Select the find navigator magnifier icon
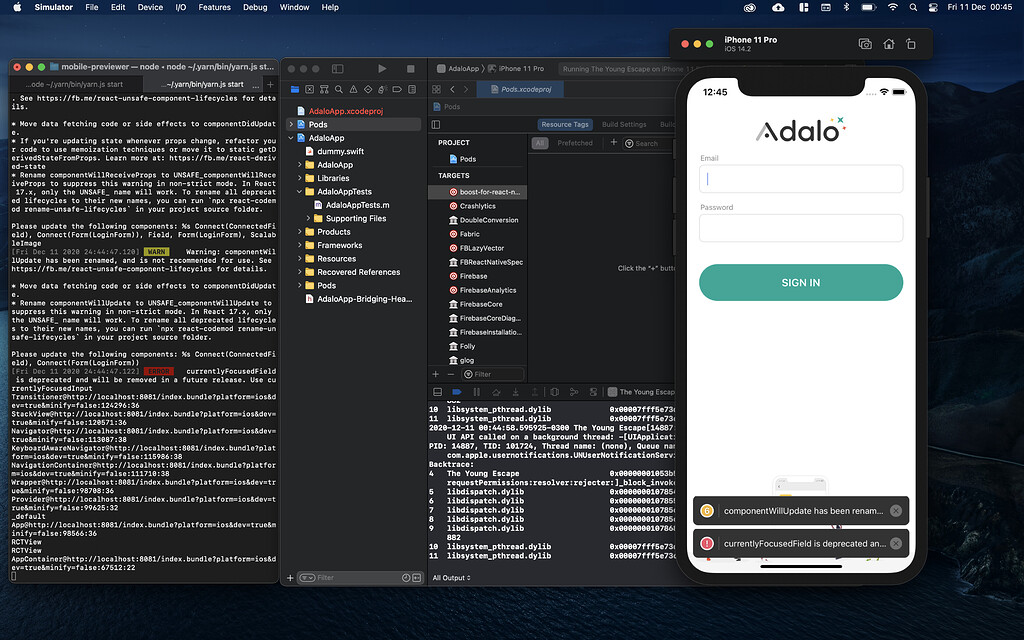1024x640 pixels. click(338, 89)
